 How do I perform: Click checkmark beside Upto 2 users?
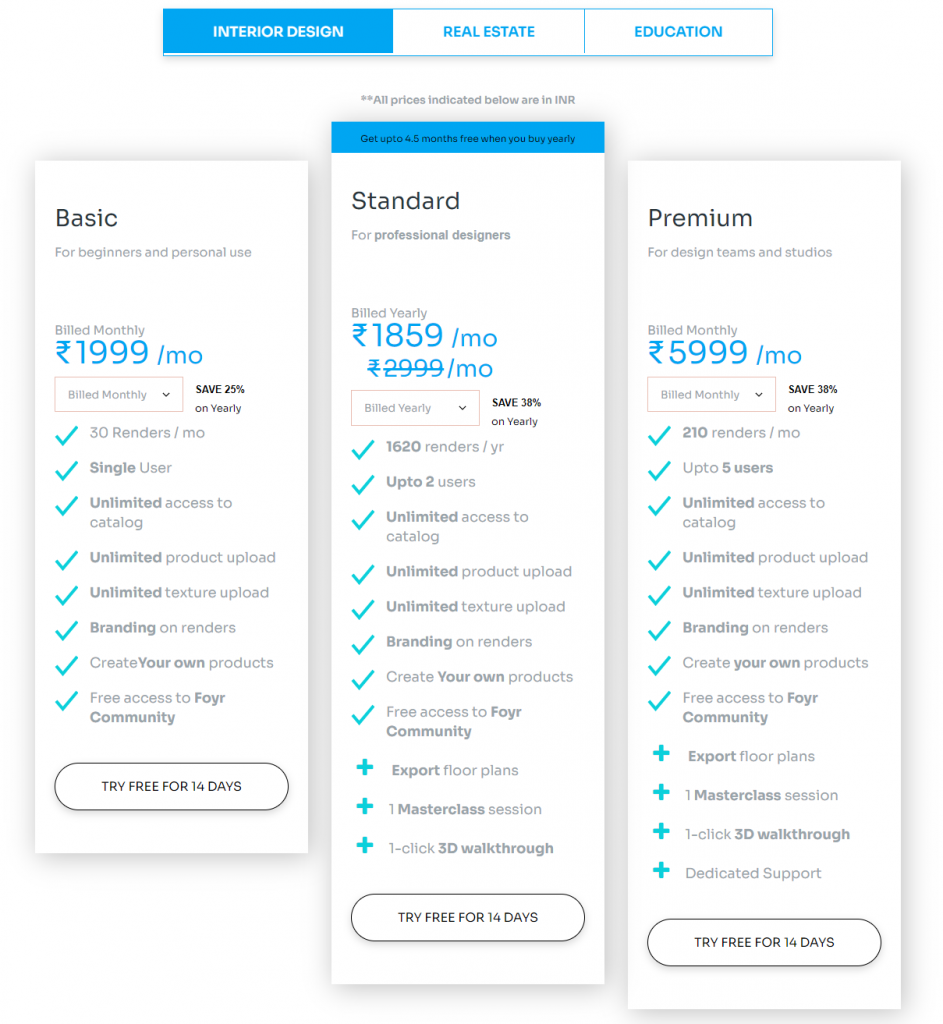[x=363, y=484]
